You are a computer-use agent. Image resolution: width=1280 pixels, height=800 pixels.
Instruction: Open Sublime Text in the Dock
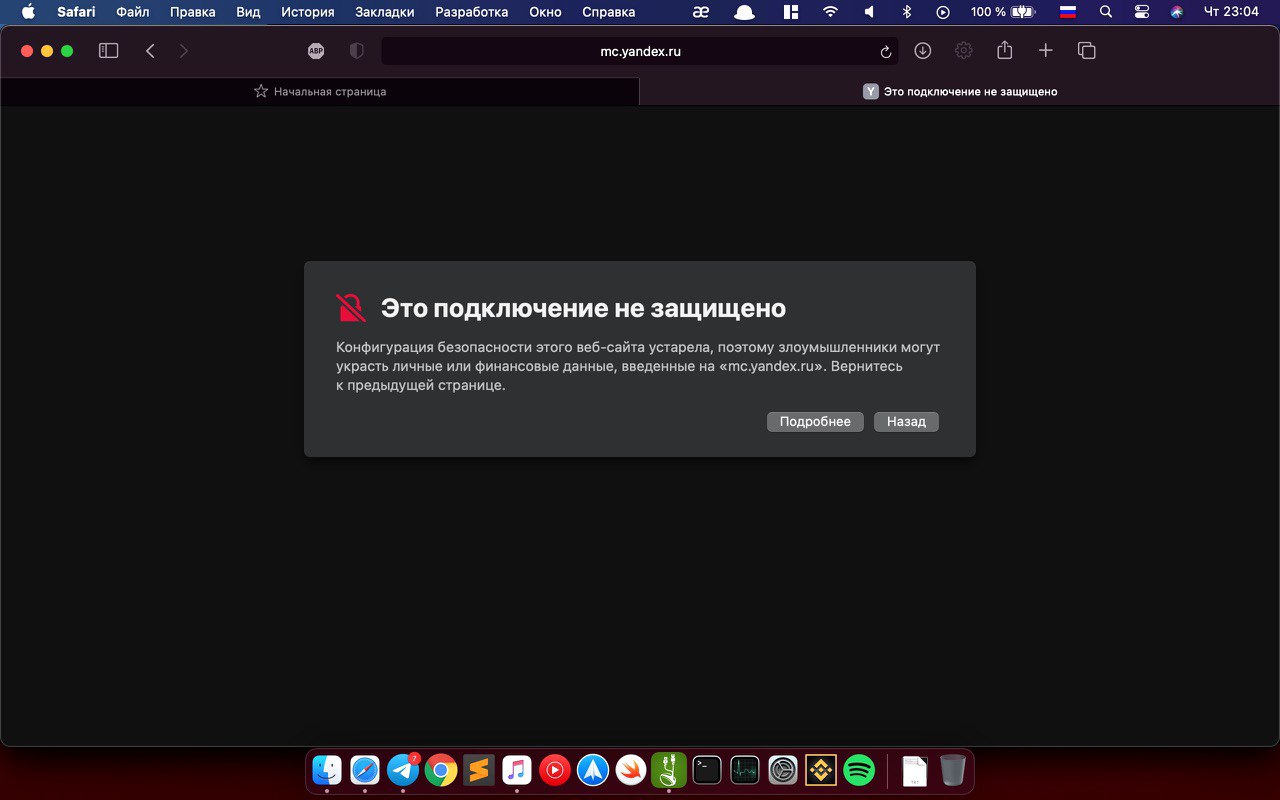479,770
